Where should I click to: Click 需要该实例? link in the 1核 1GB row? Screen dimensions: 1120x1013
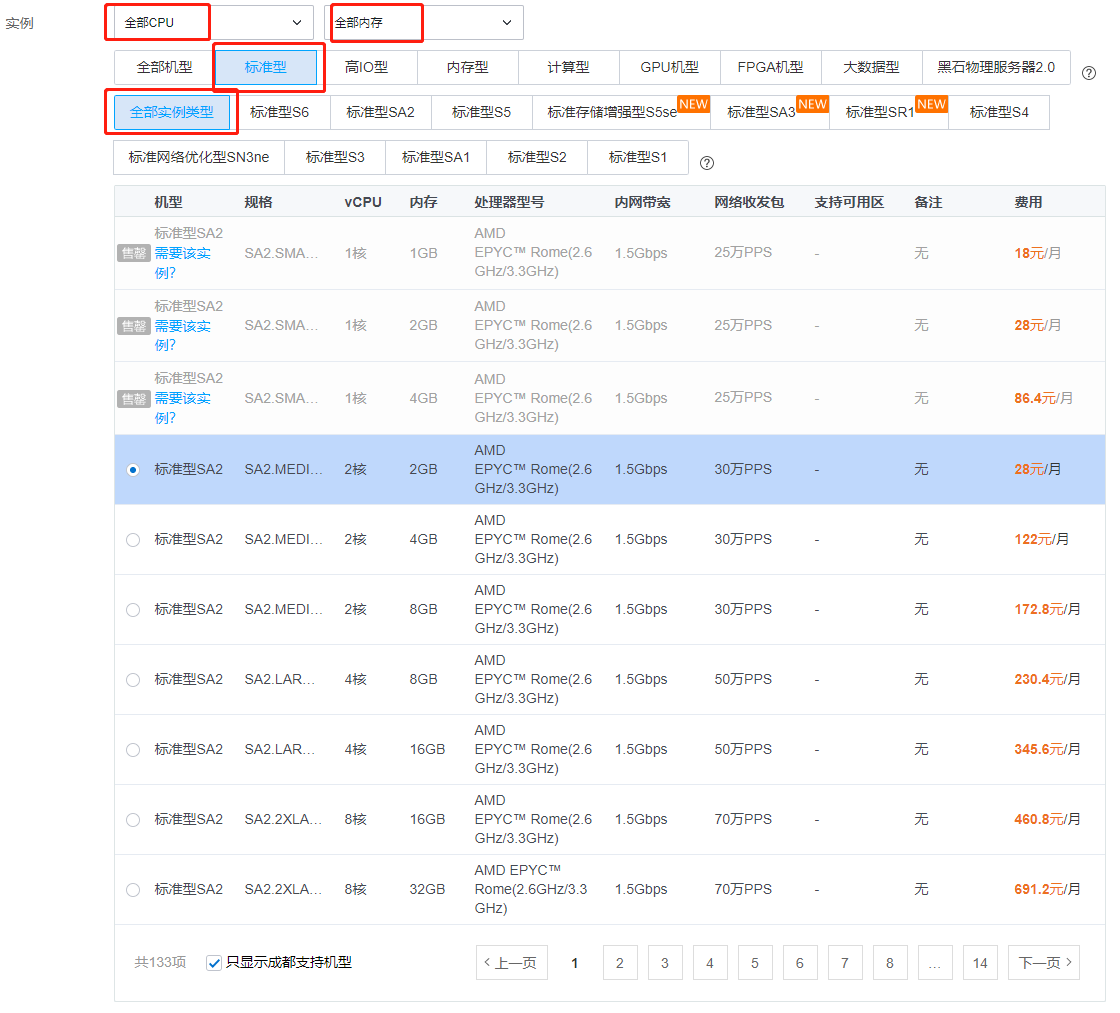tap(183, 263)
